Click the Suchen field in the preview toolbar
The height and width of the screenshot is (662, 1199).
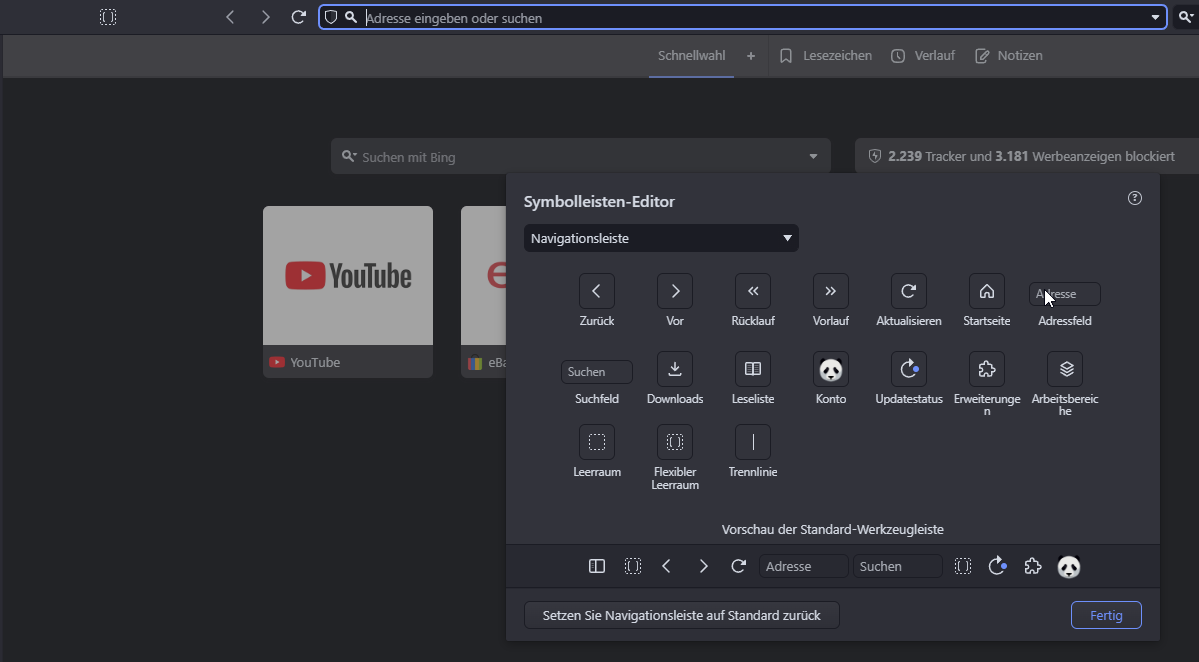(897, 566)
